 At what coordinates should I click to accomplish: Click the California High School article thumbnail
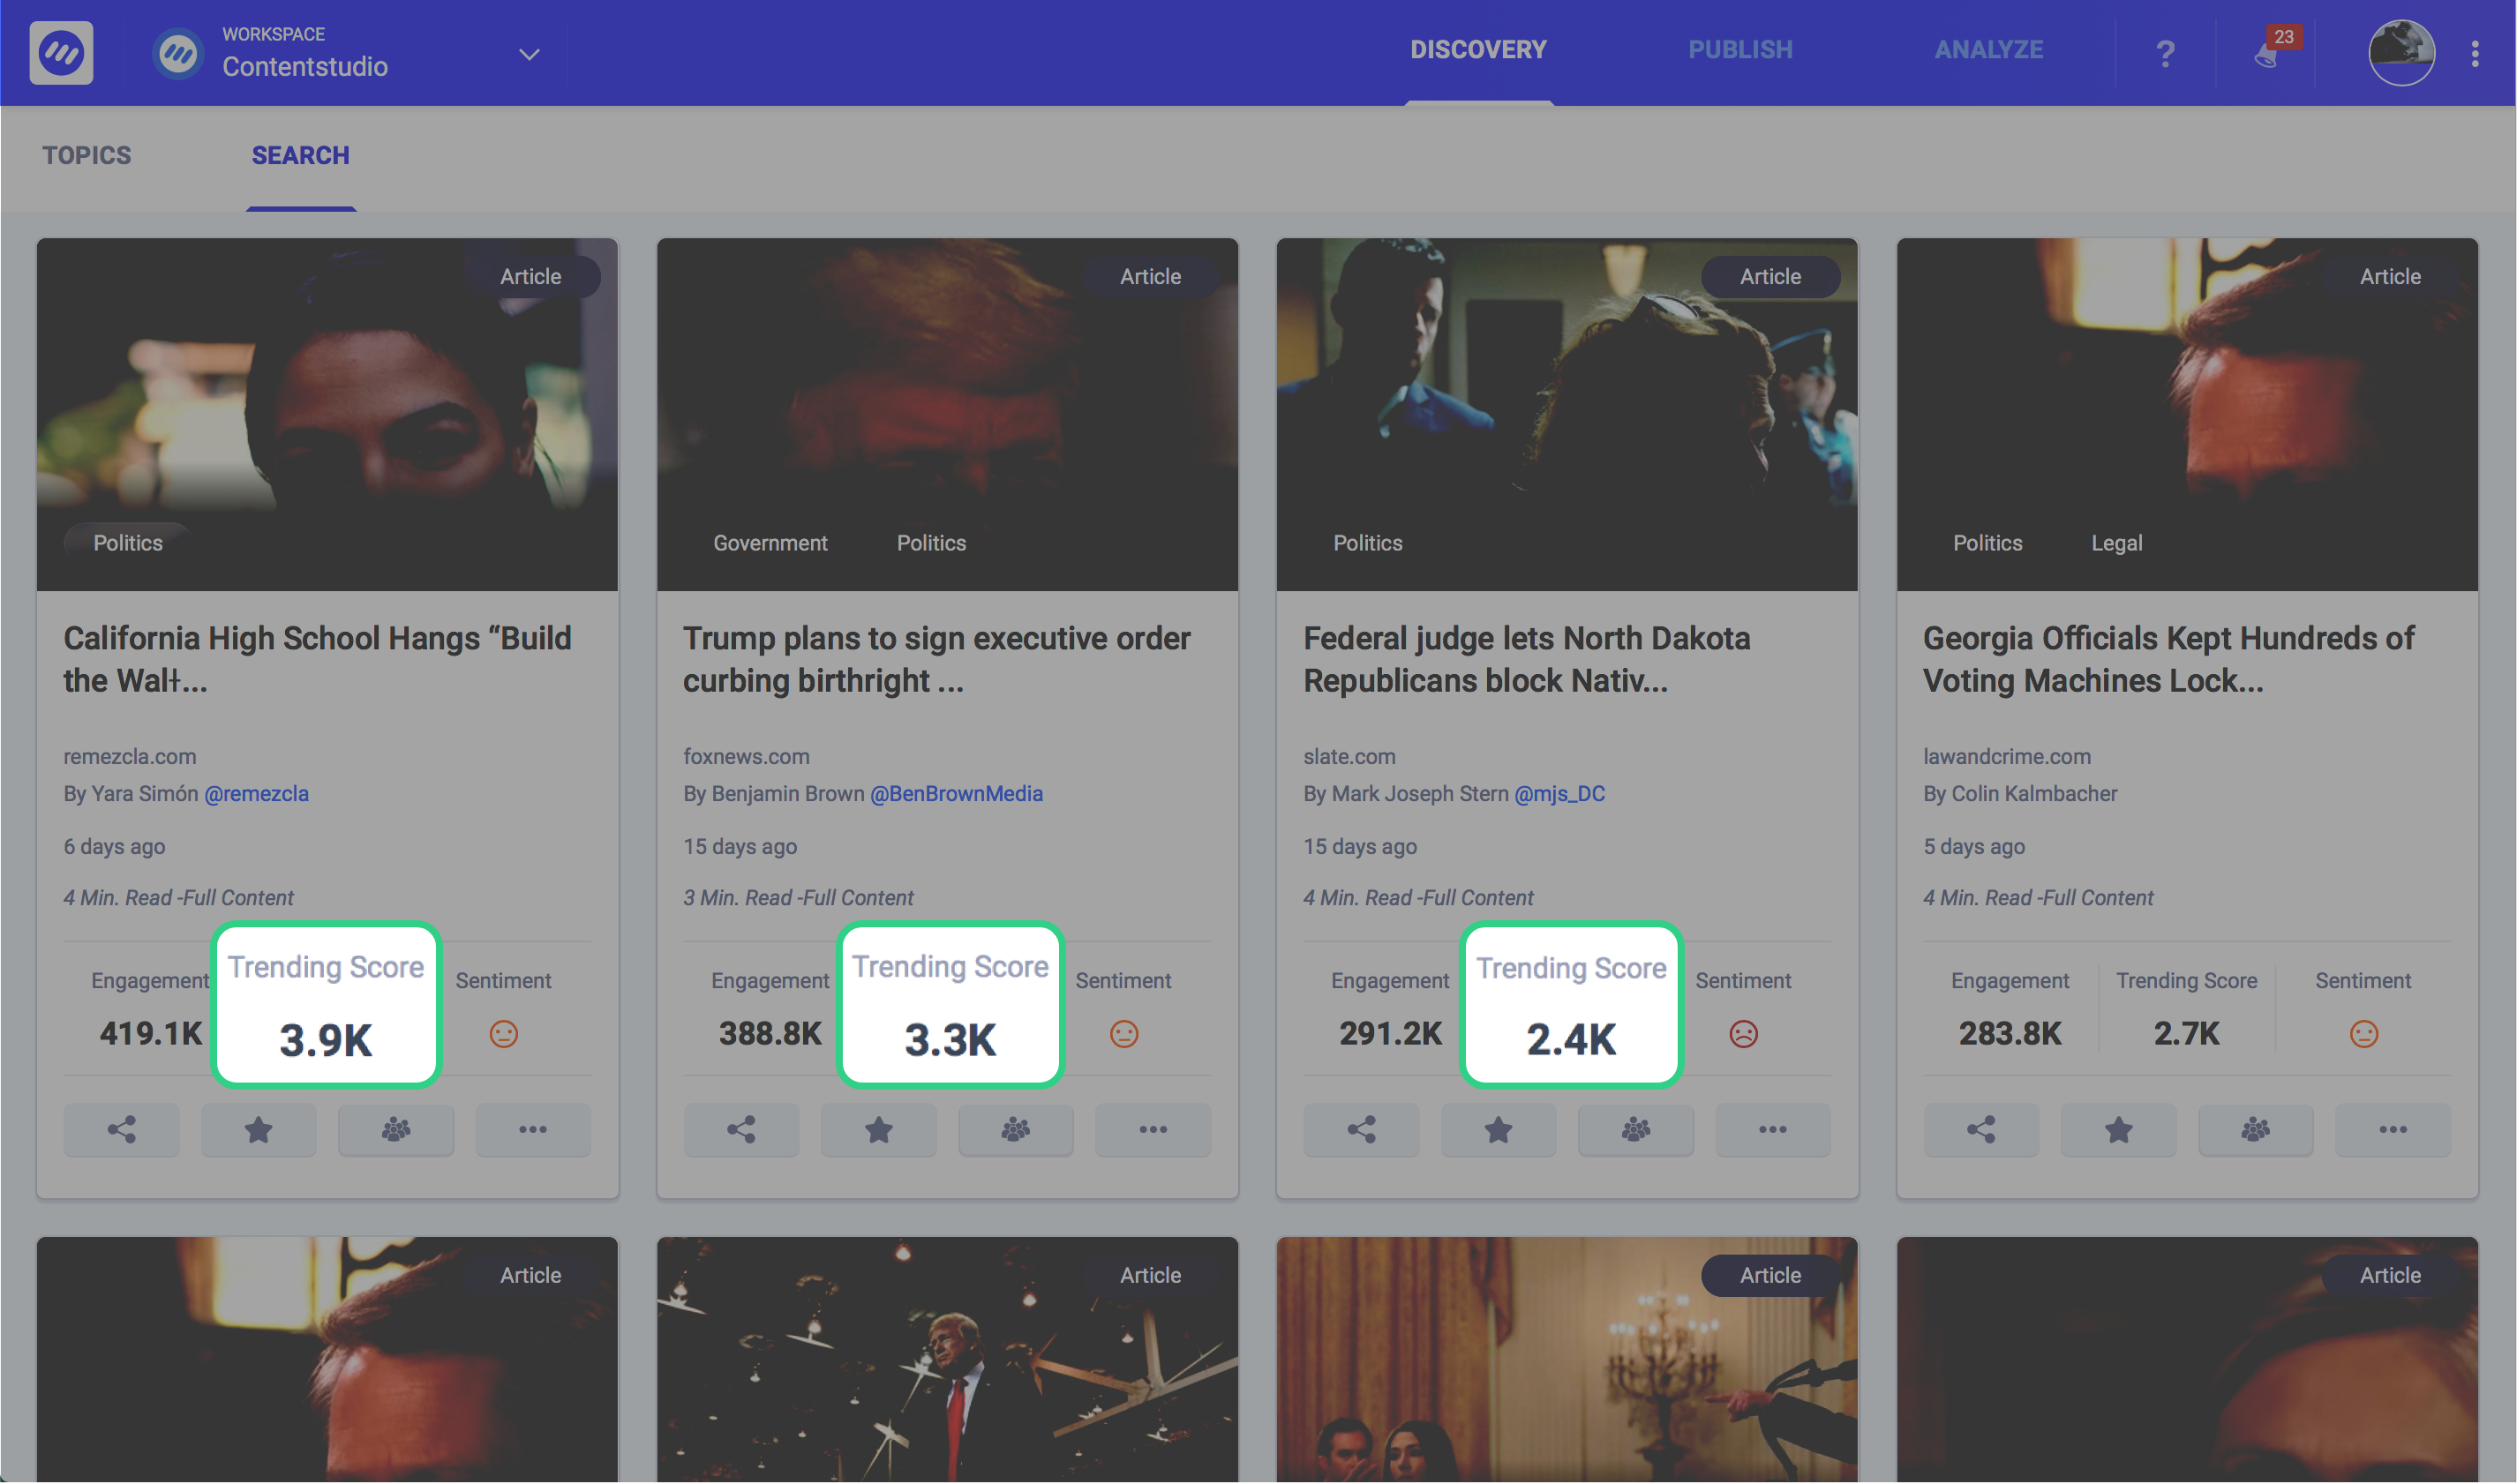click(327, 414)
